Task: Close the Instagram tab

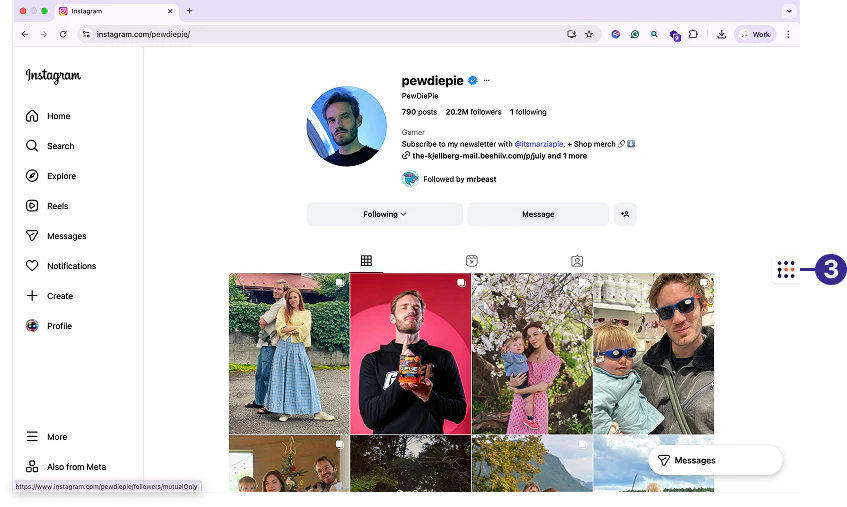Action: 170,11
